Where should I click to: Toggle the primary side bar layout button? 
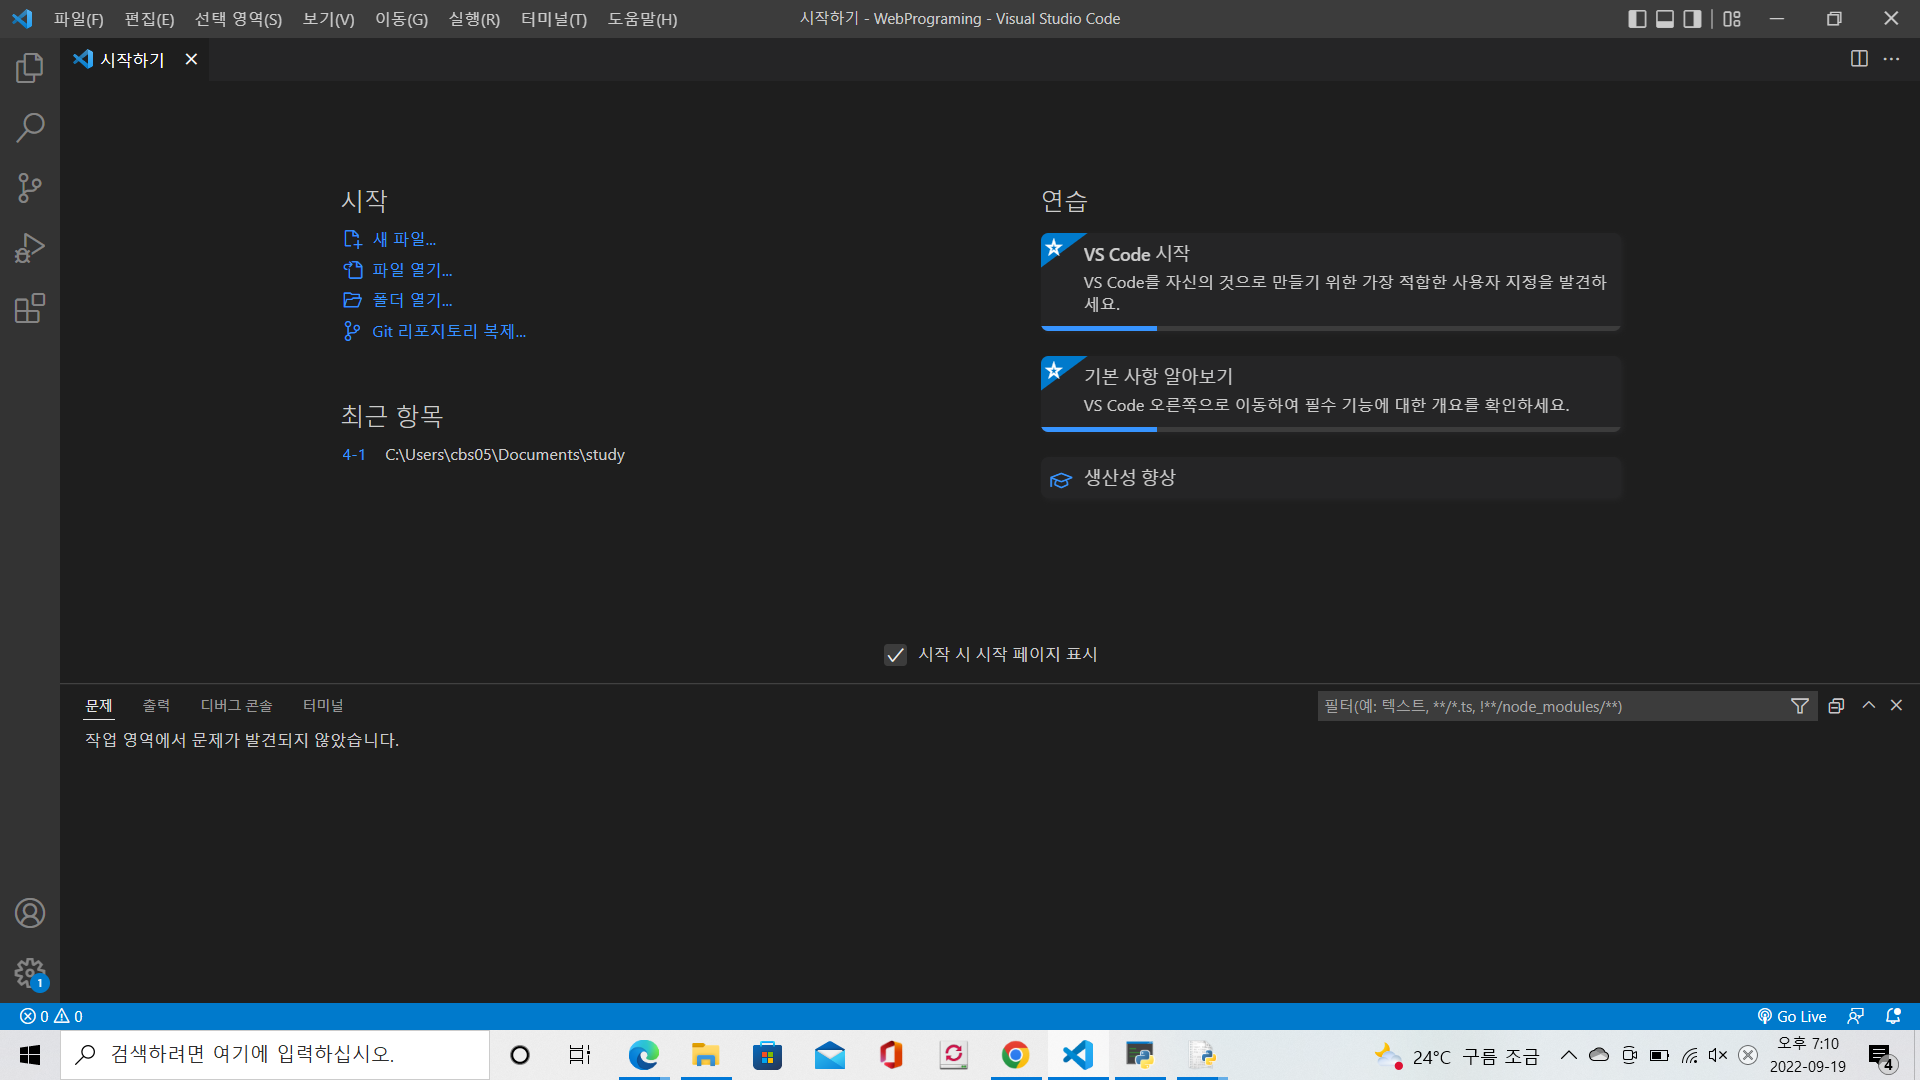coord(1637,19)
